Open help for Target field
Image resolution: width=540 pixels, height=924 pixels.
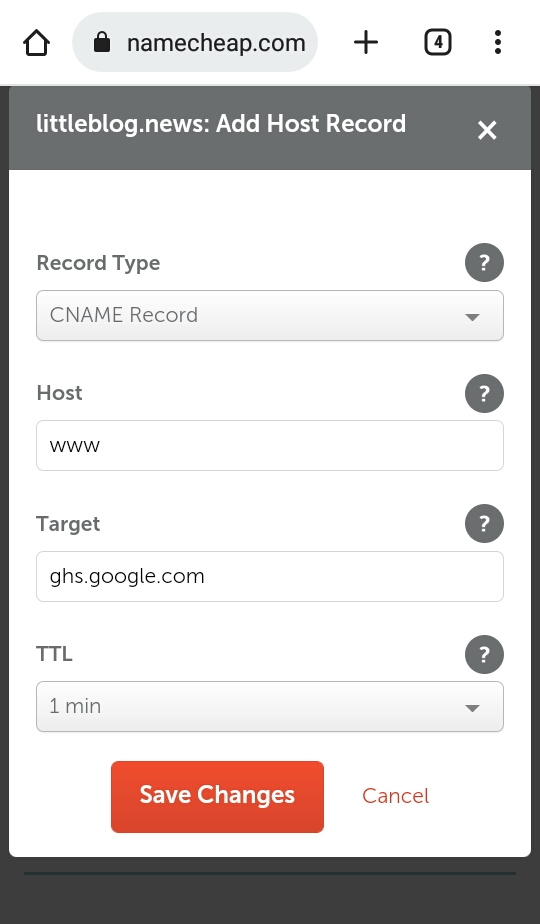click(484, 523)
